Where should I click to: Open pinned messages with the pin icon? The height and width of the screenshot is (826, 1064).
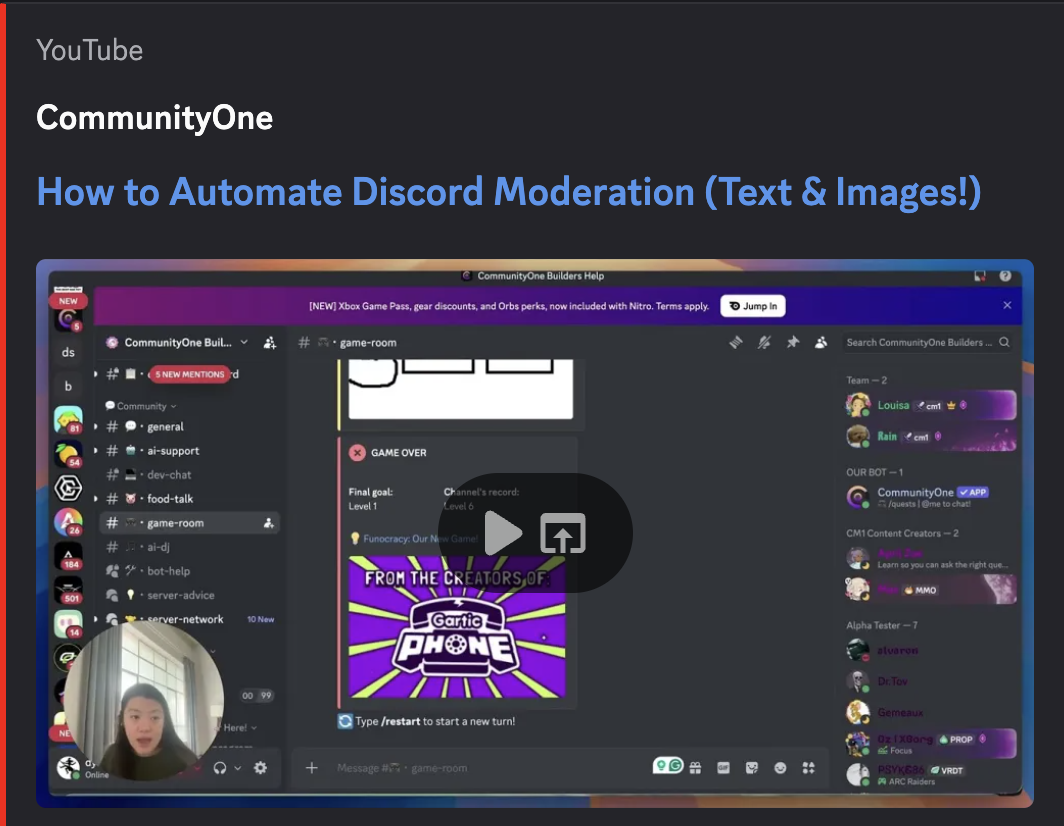(x=793, y=342)
